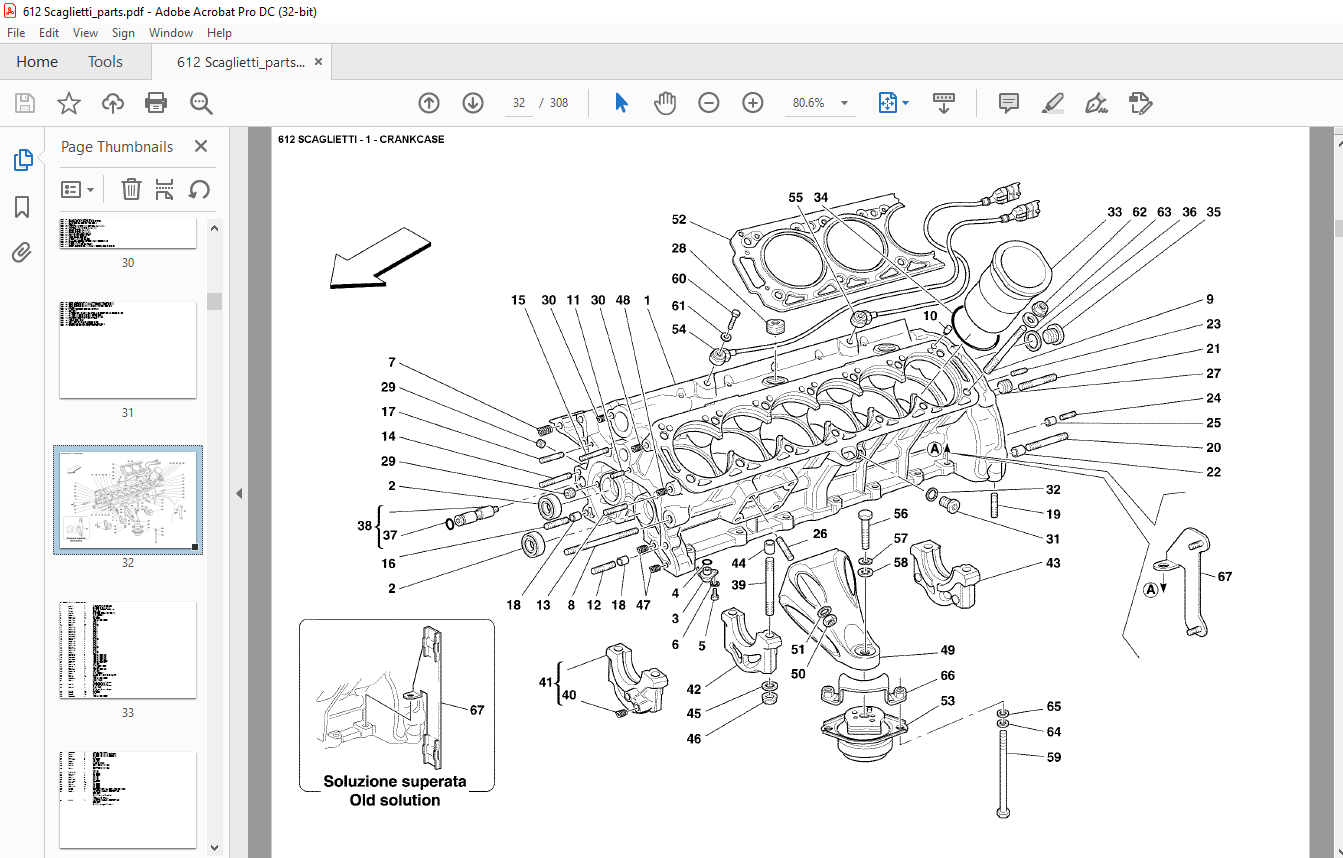1343x858 pixels.
Task: Switch to the Tools tab
Action: point(105,62)
